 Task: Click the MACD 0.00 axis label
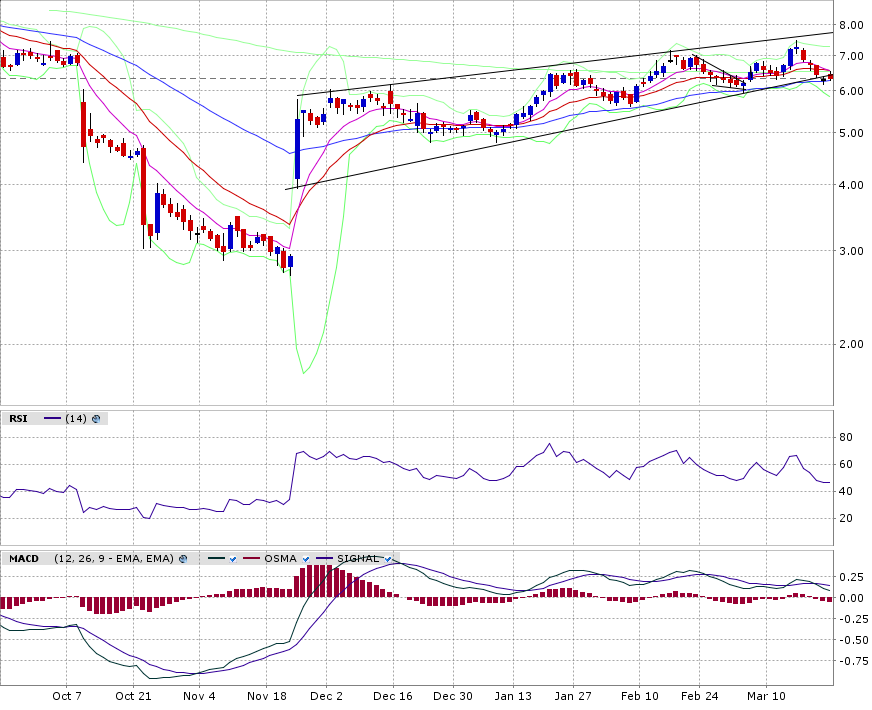click(x=851, y=598)
